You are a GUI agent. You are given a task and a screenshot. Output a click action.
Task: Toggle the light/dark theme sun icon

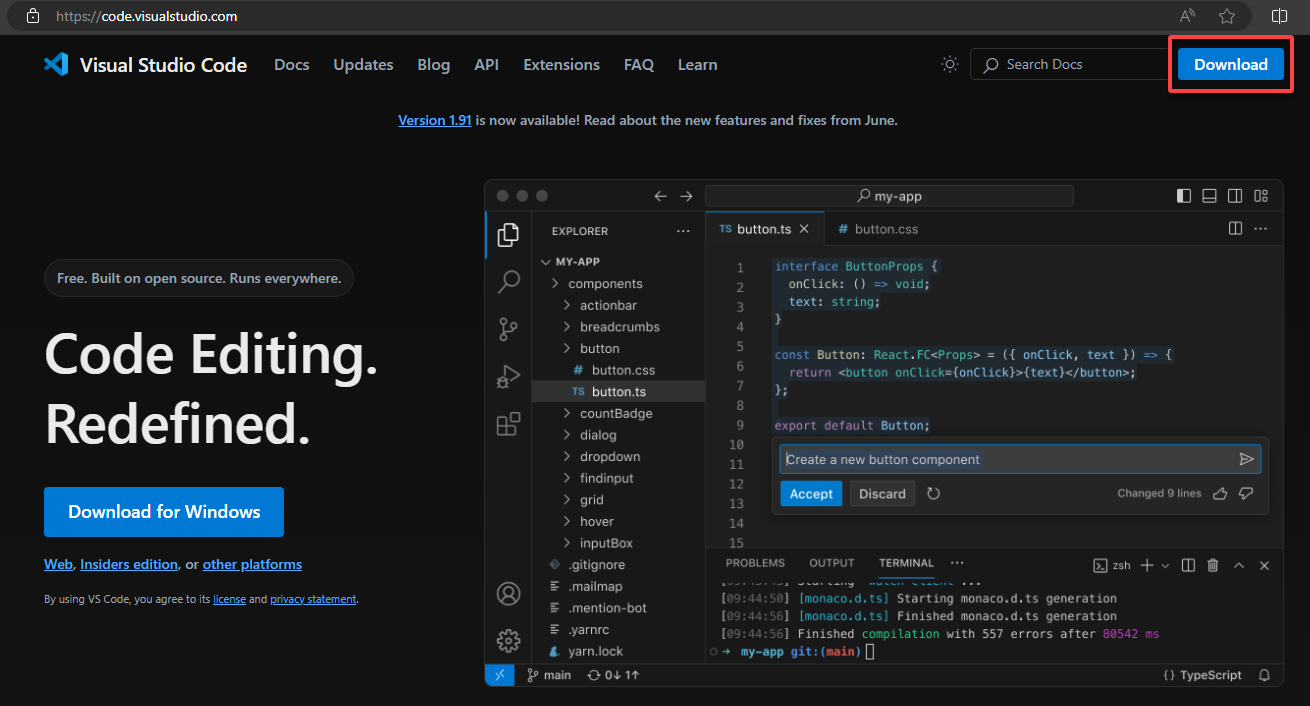click(x=949, y=64)
